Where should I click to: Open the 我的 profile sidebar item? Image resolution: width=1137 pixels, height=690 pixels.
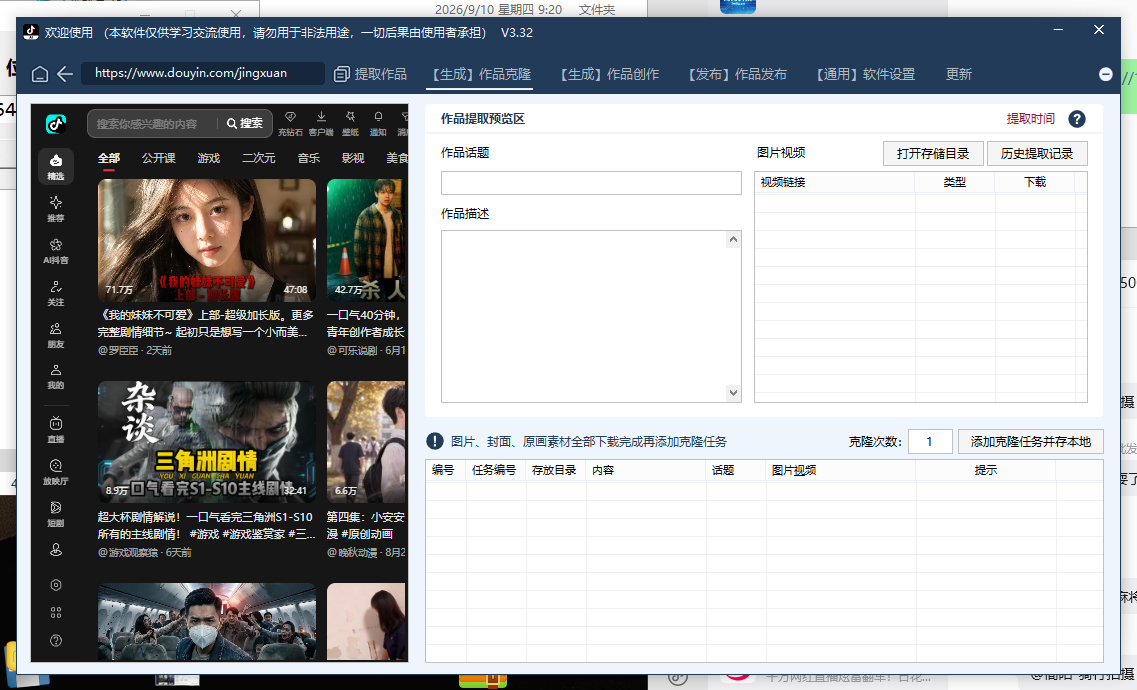point(56,377)
